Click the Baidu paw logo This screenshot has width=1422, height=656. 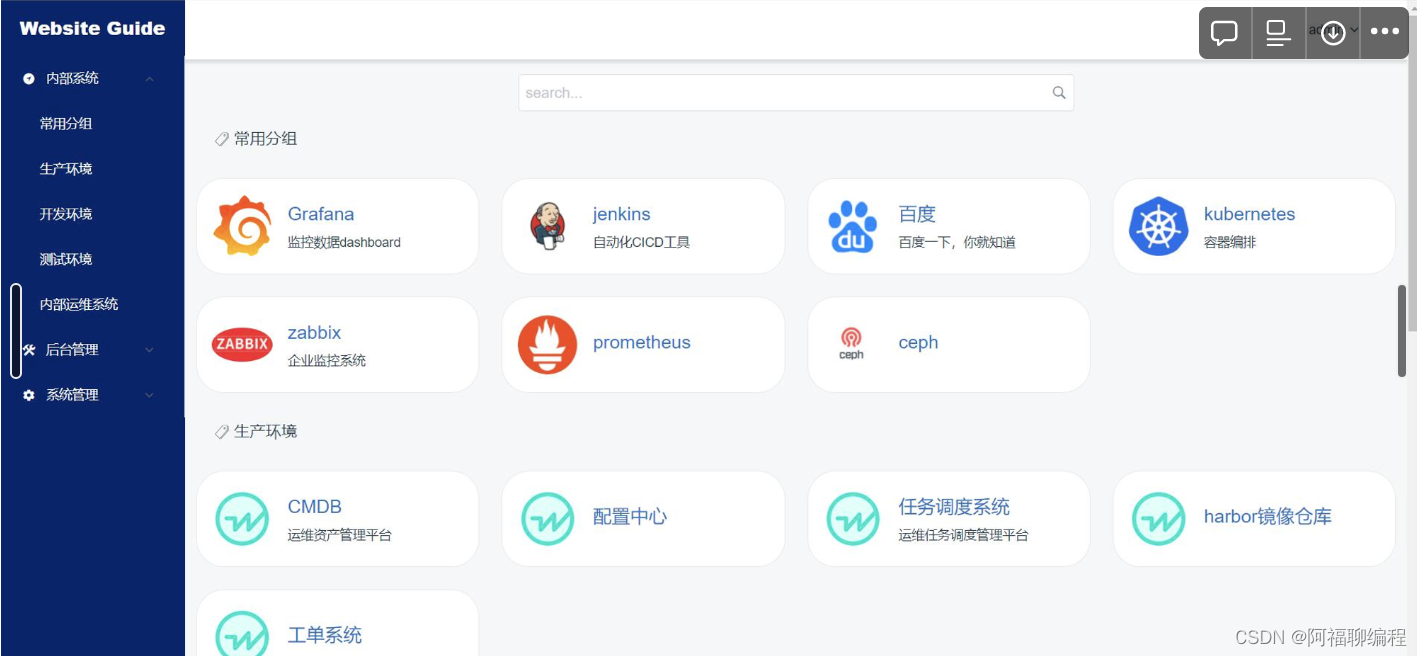(x=852, y=226)
